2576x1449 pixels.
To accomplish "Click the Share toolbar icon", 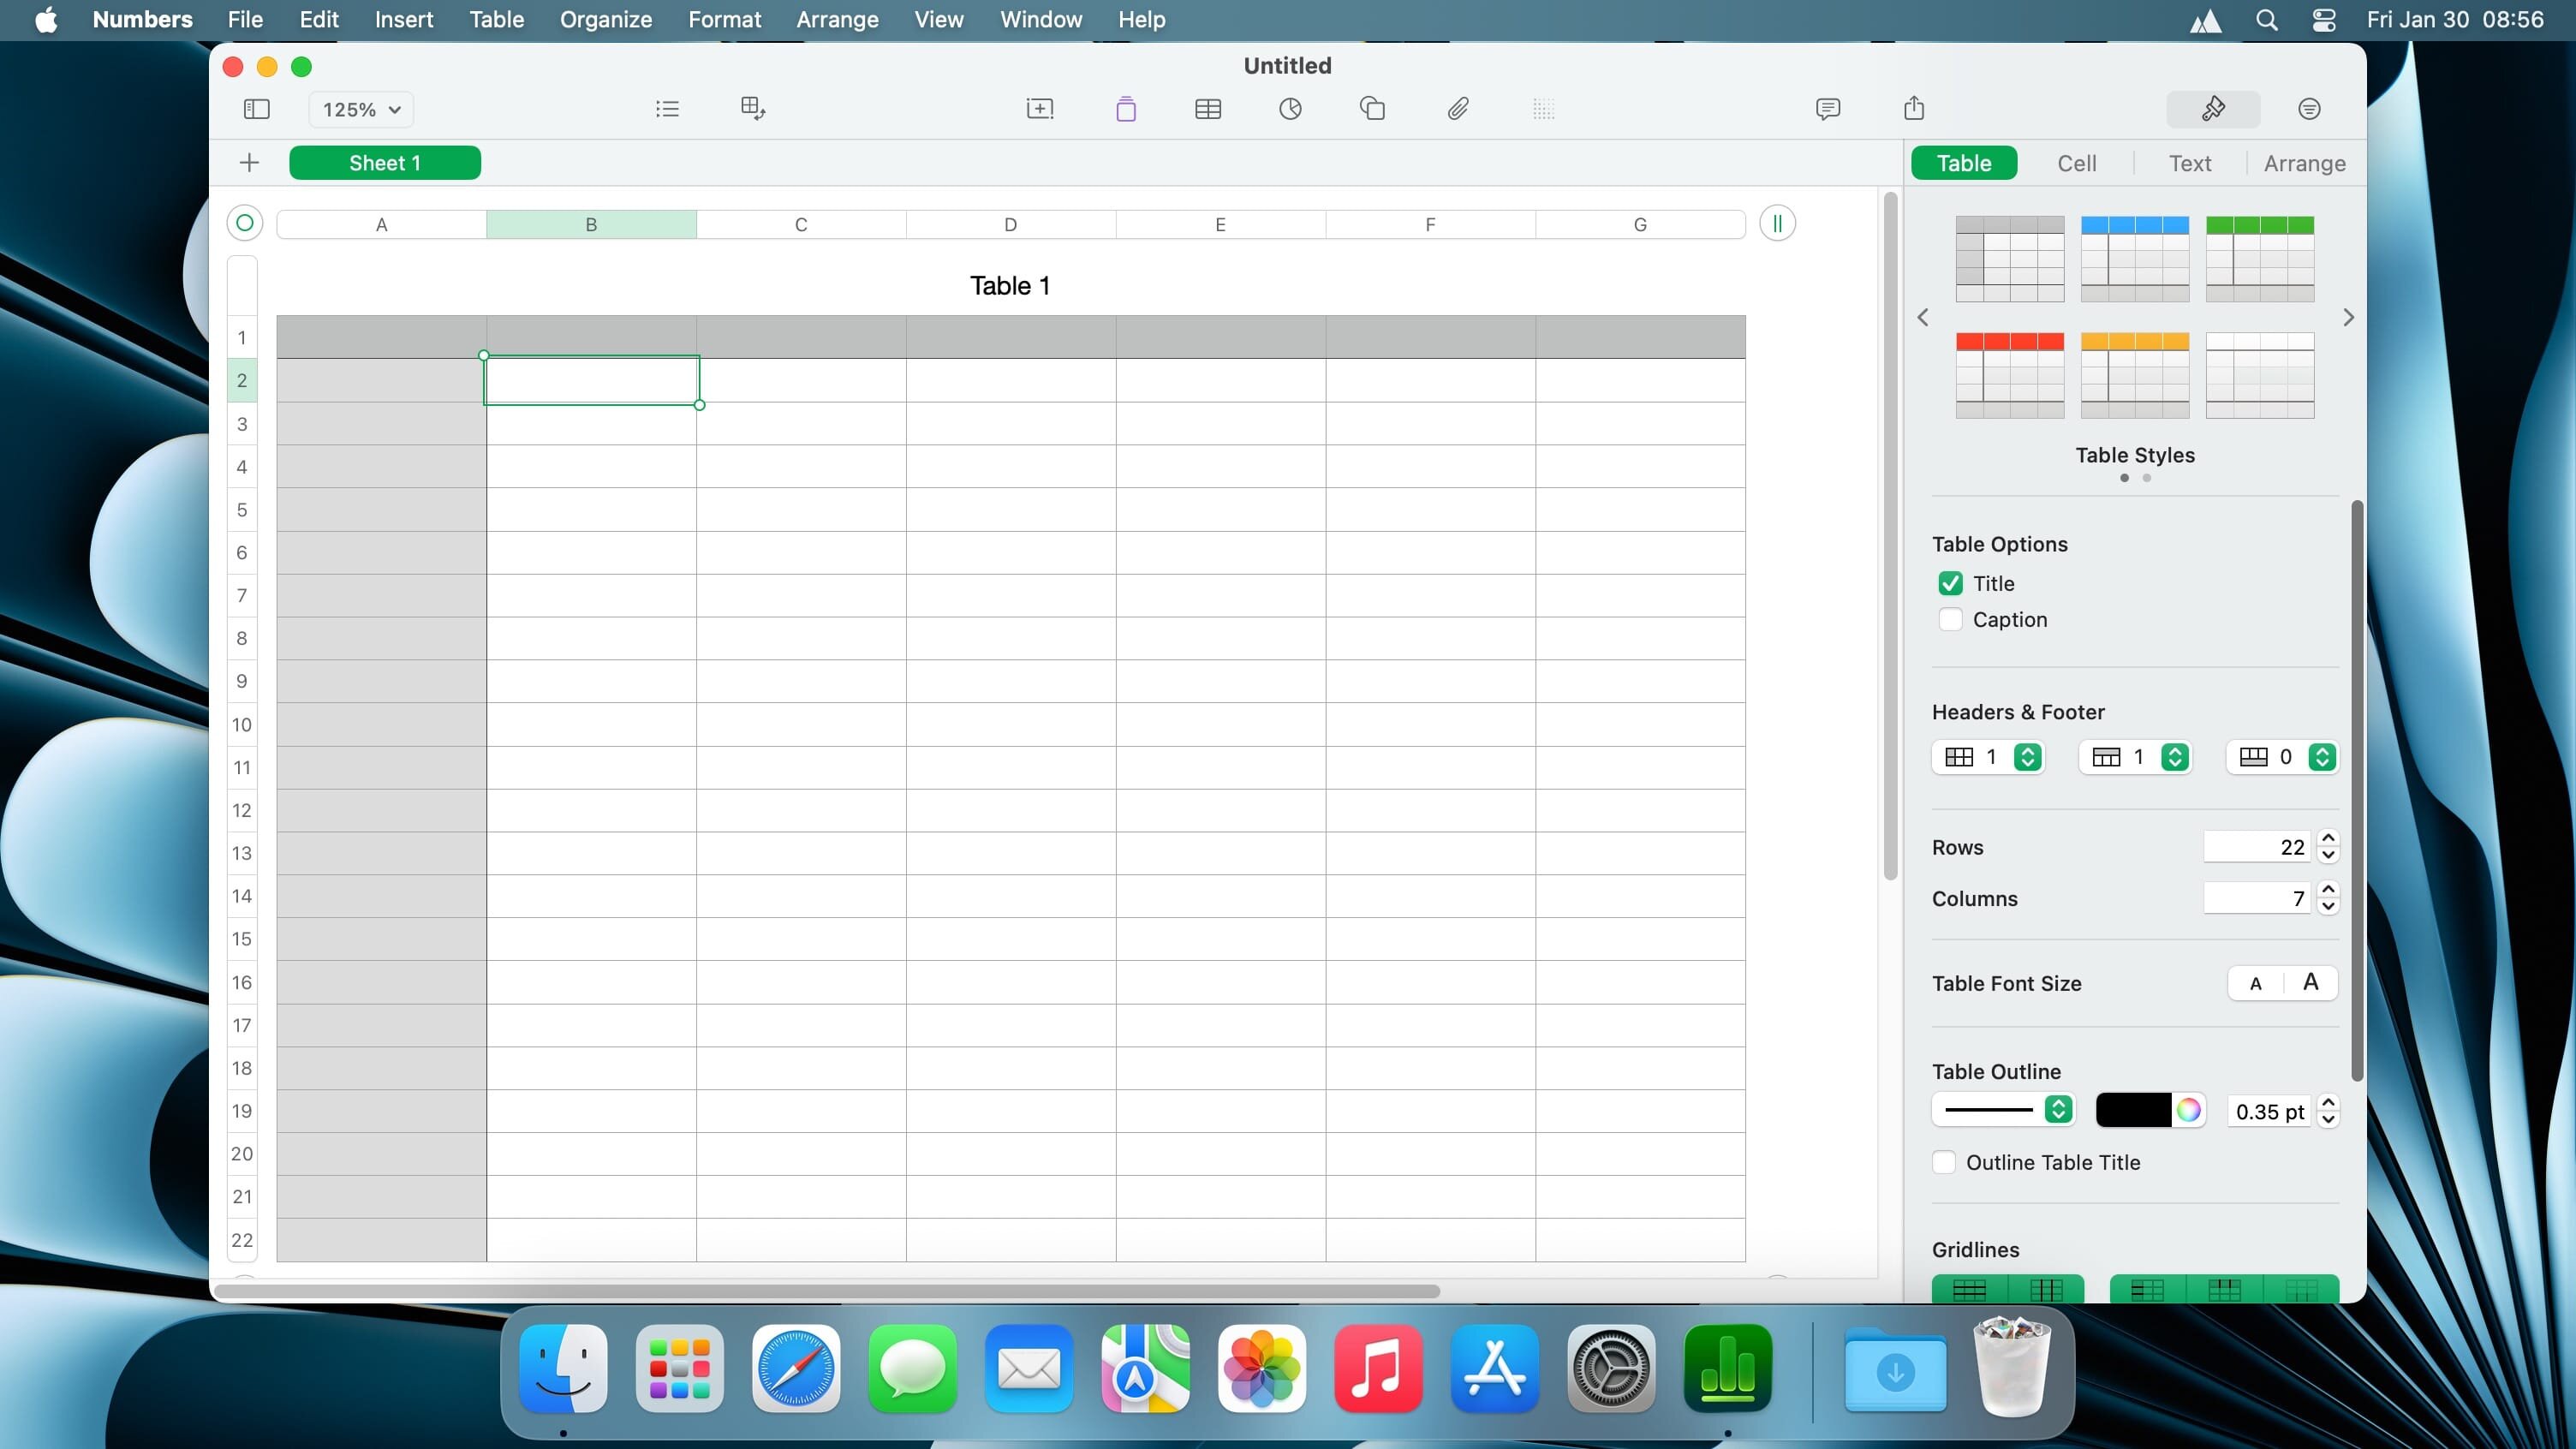I will point(1913,109).
